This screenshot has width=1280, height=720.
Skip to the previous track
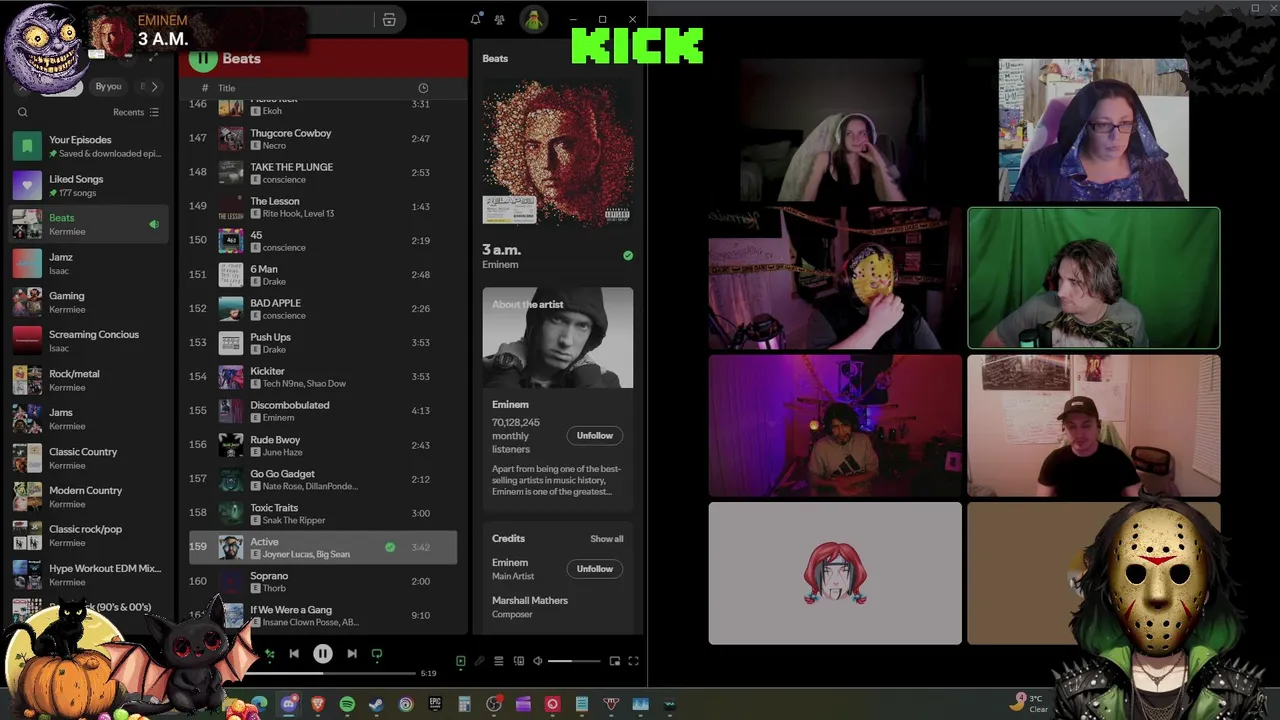(294, 654)
